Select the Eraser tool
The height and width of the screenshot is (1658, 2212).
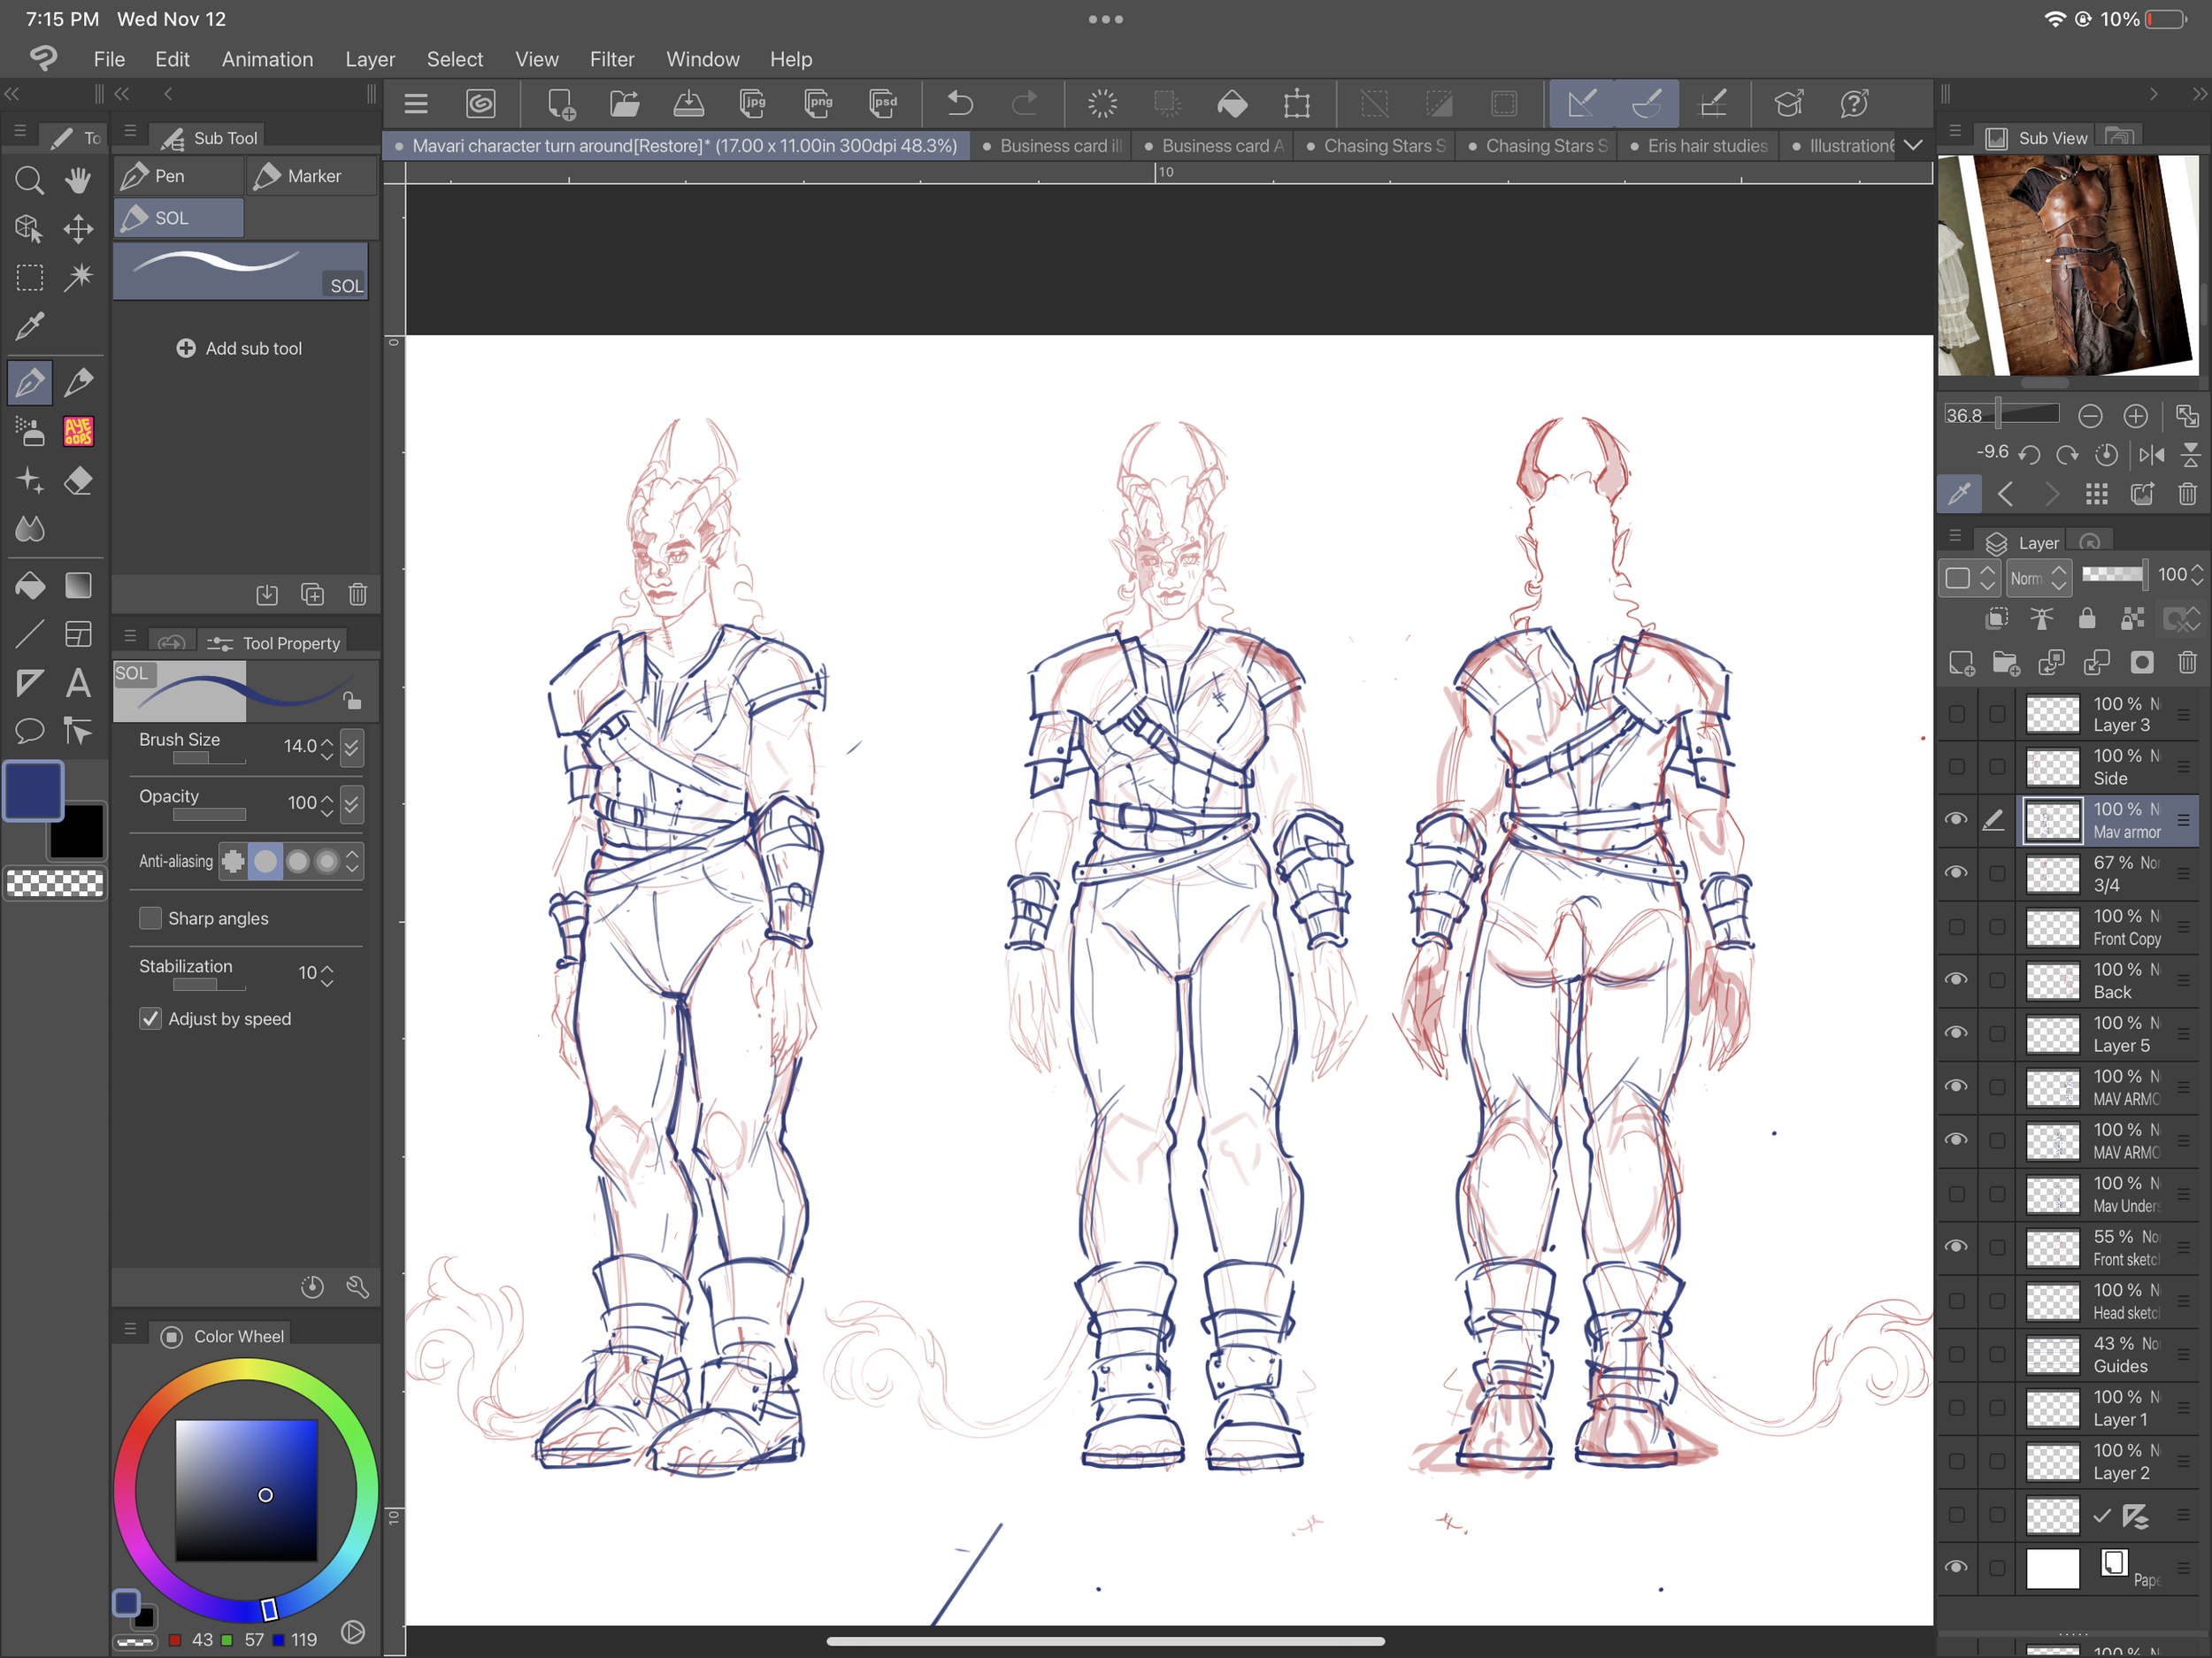pos(78,481)
